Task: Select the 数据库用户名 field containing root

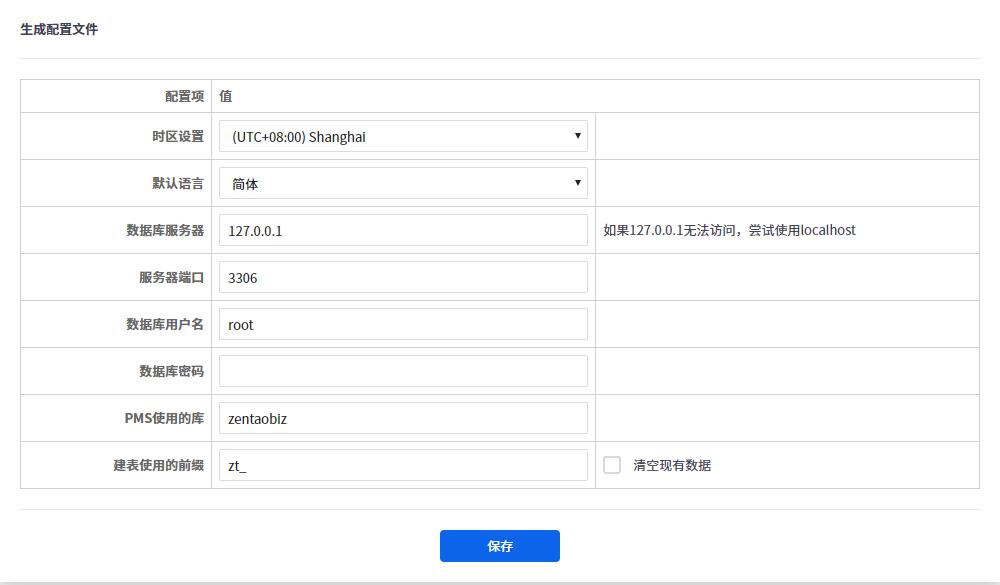Action: tap(403, 324)
